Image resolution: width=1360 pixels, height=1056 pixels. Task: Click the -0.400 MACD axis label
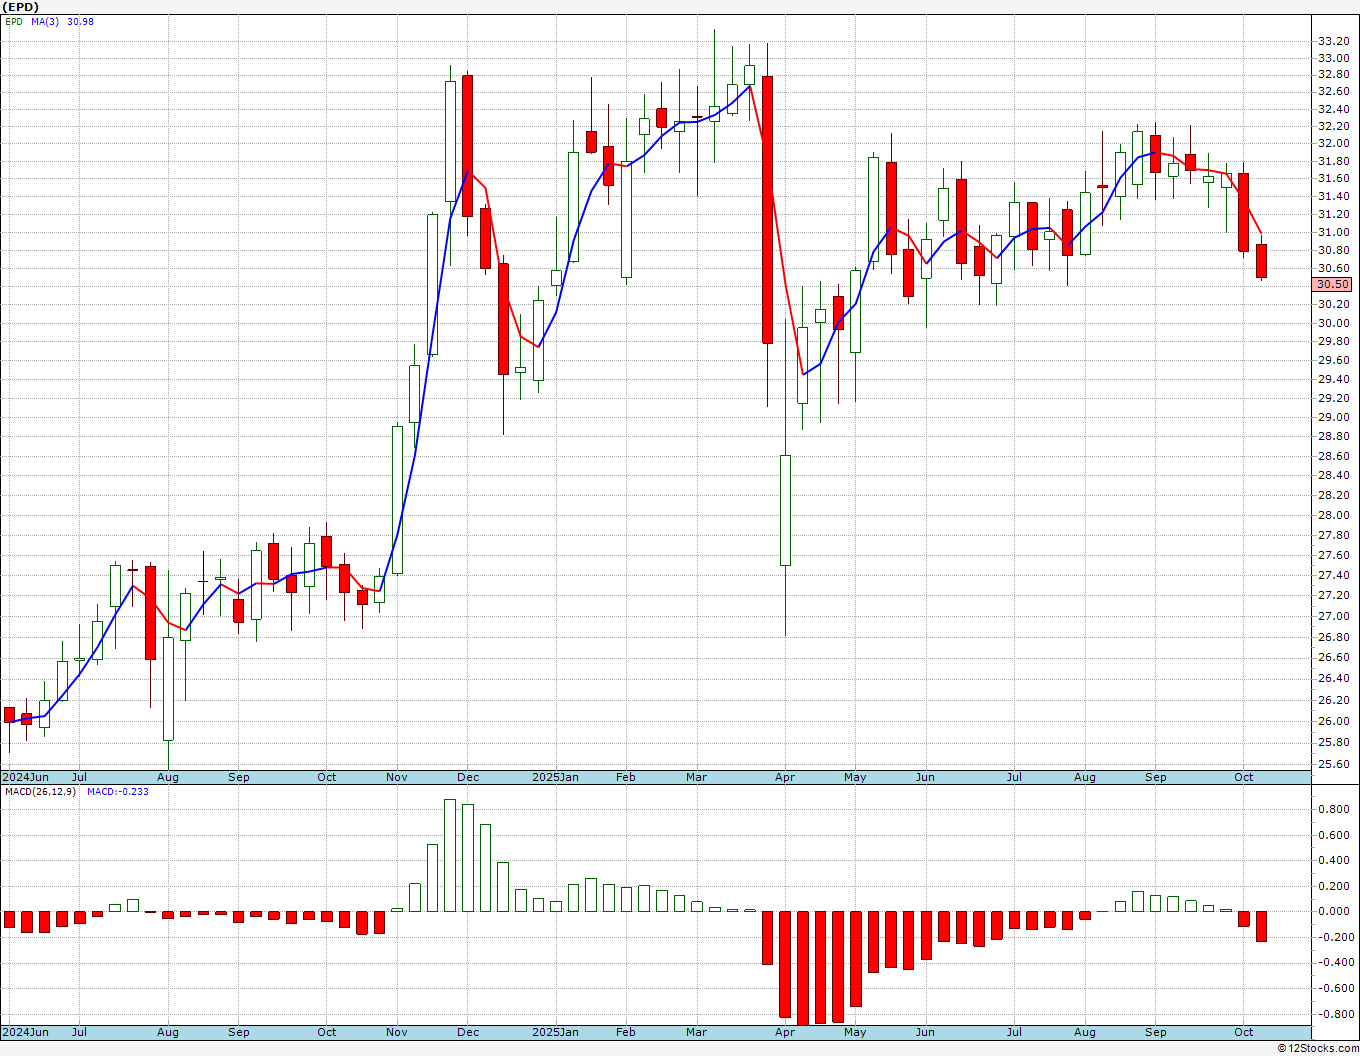(x=1334, y=962)
